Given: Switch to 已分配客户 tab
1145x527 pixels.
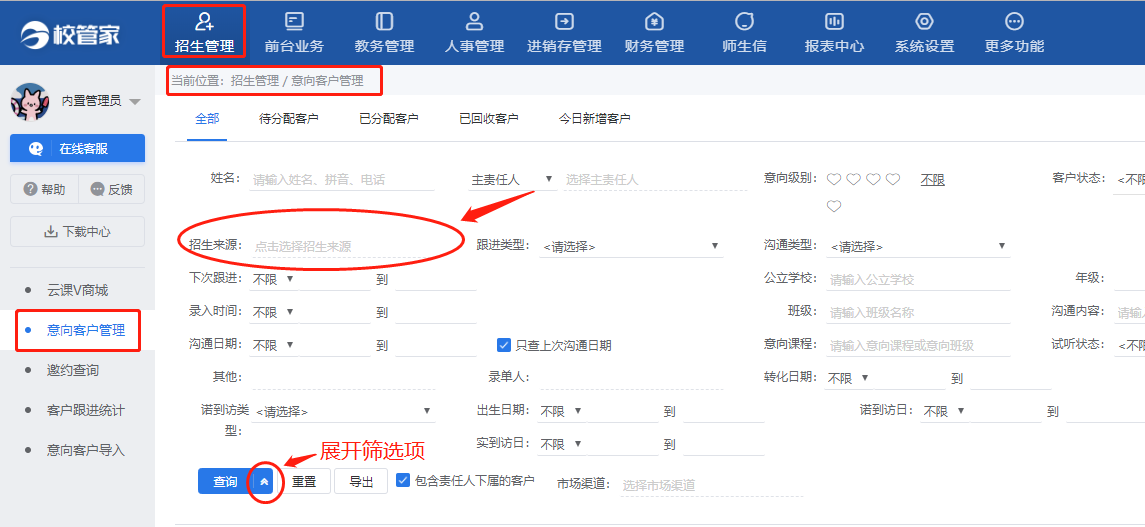Looking at the screenshot, I should (x=388, y=118).
